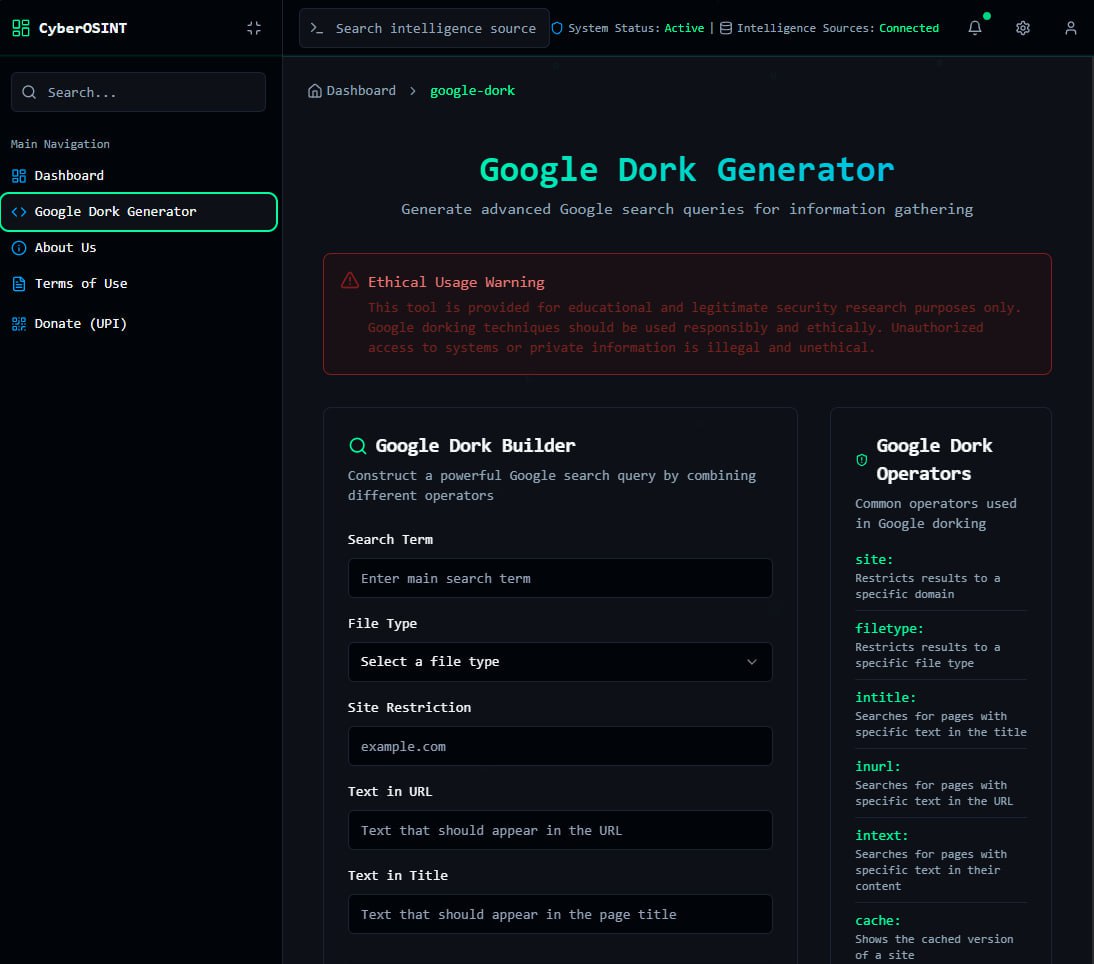Focus the sidebar Search... box
Viewport: 1094px width, 964px height.
138,92
